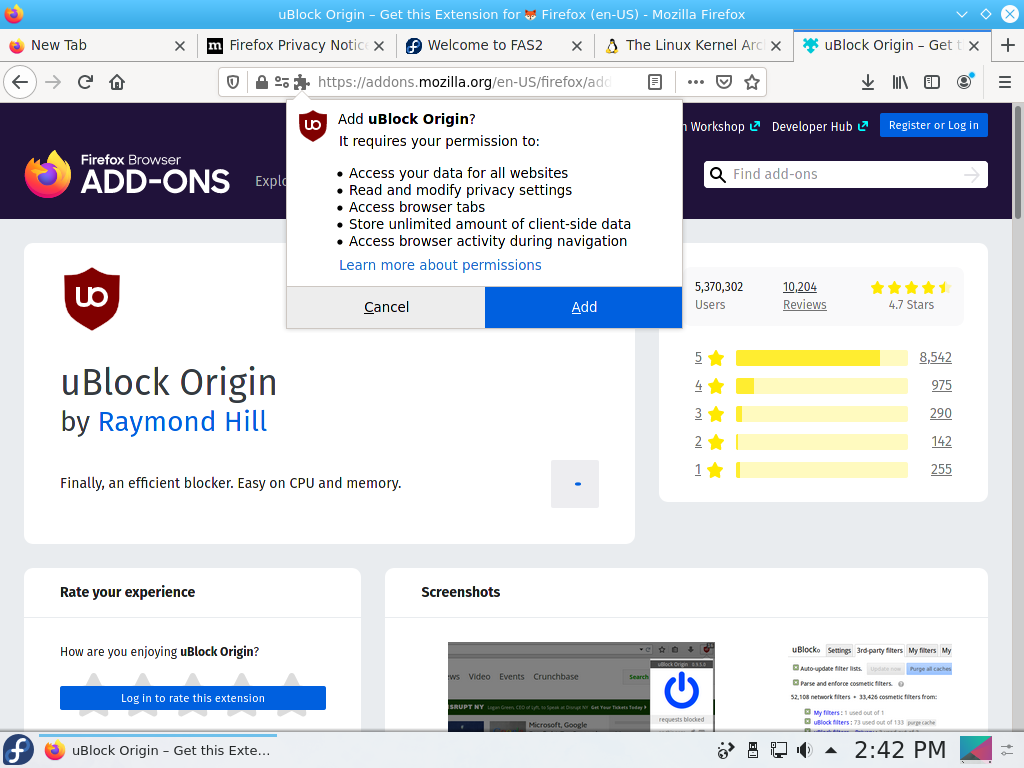
Task: Switch to the New Tab tab
Action: pyautogui.click(x=98, y=45)
